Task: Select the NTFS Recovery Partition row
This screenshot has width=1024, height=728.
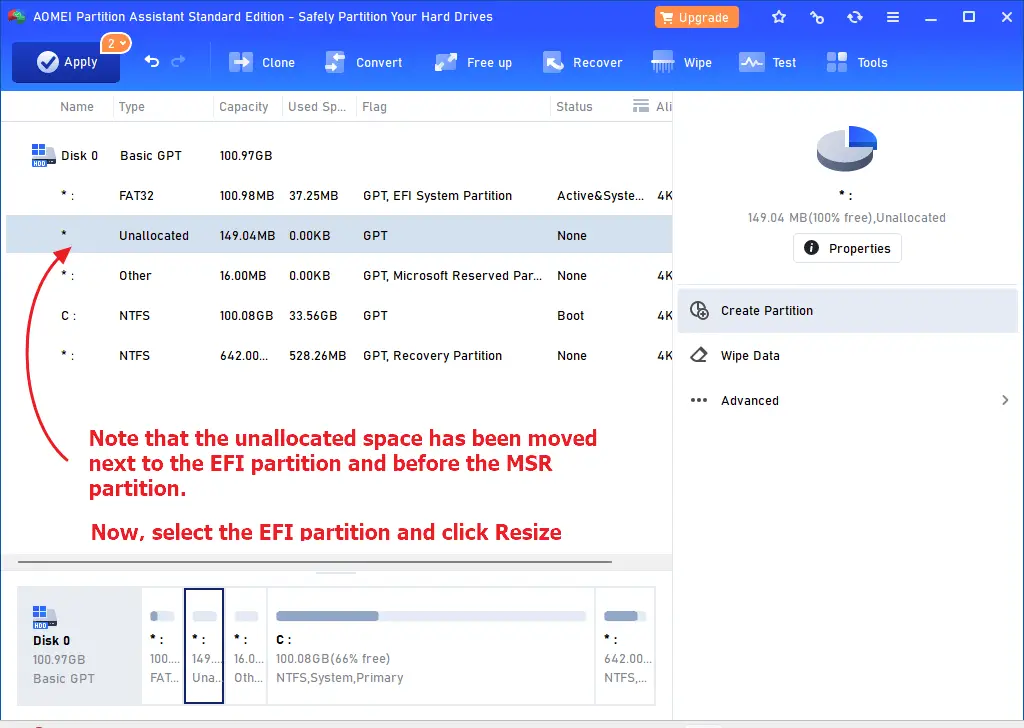Action: [339, 355]
